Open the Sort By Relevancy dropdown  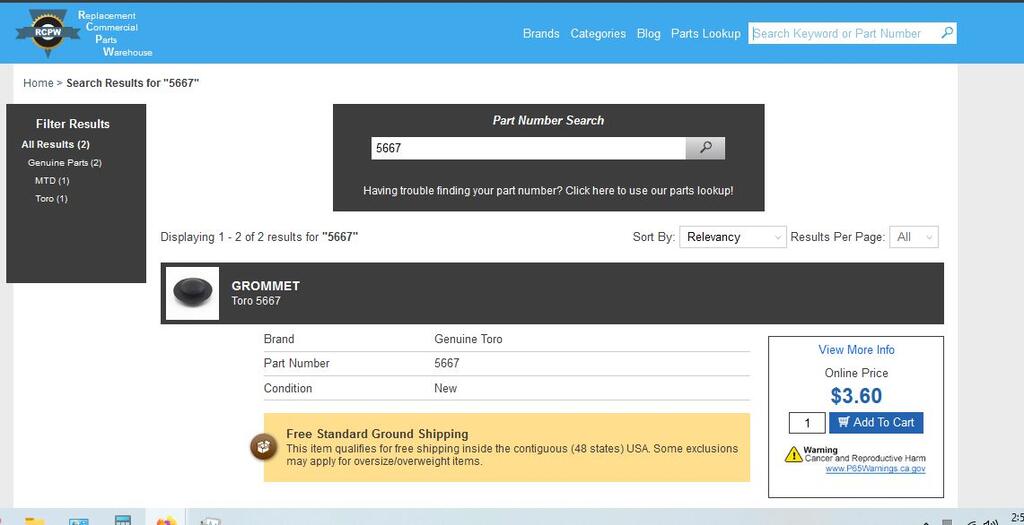[x=733, y=237]
